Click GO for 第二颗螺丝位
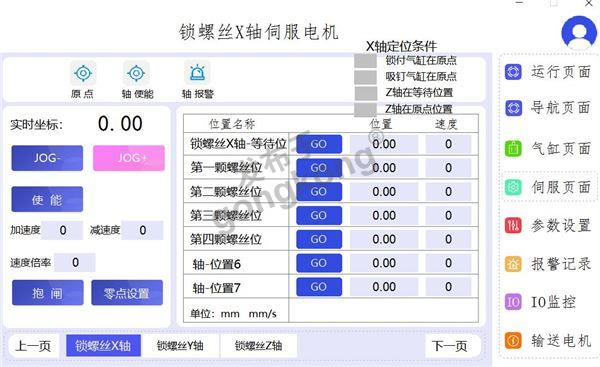 click(319, 191)
